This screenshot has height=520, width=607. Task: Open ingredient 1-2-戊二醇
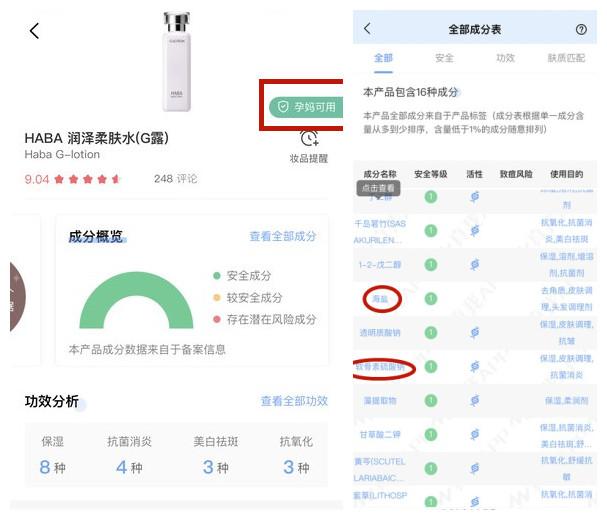click(x=380, y=265)
